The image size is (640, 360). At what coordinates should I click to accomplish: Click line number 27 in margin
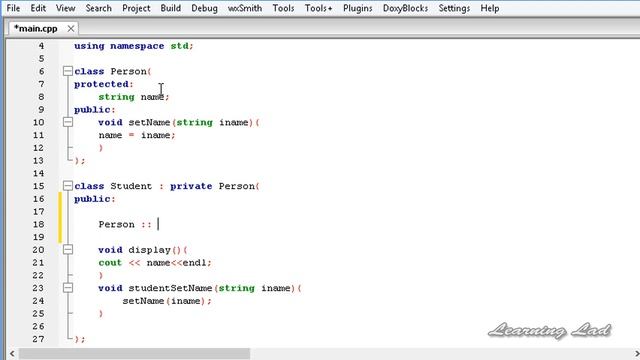click(x=38, y=339)
